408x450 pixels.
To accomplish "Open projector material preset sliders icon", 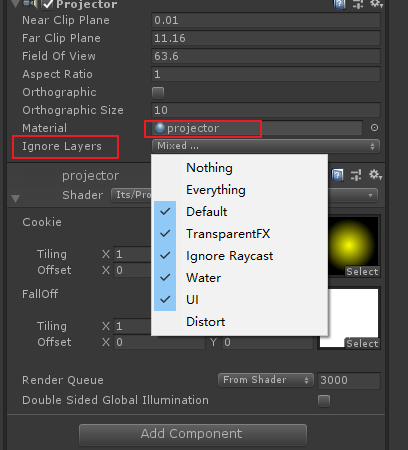I will 356,175.
